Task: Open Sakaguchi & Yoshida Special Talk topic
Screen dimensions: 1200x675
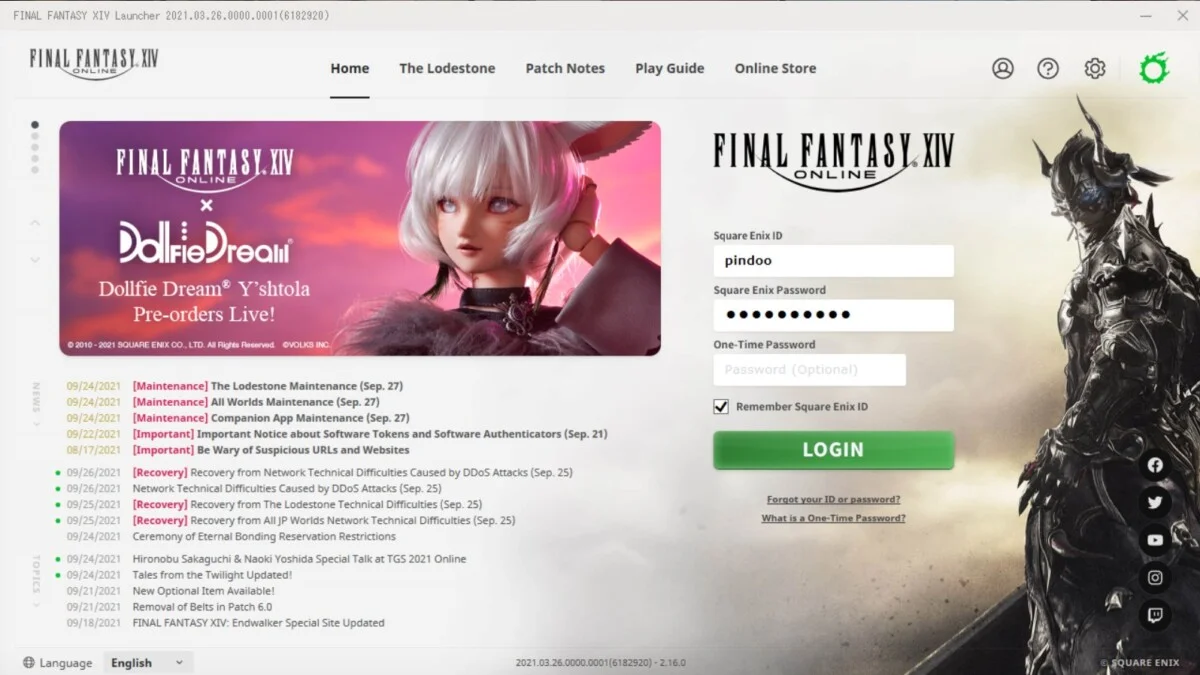Action: click(x=299, y=559)
